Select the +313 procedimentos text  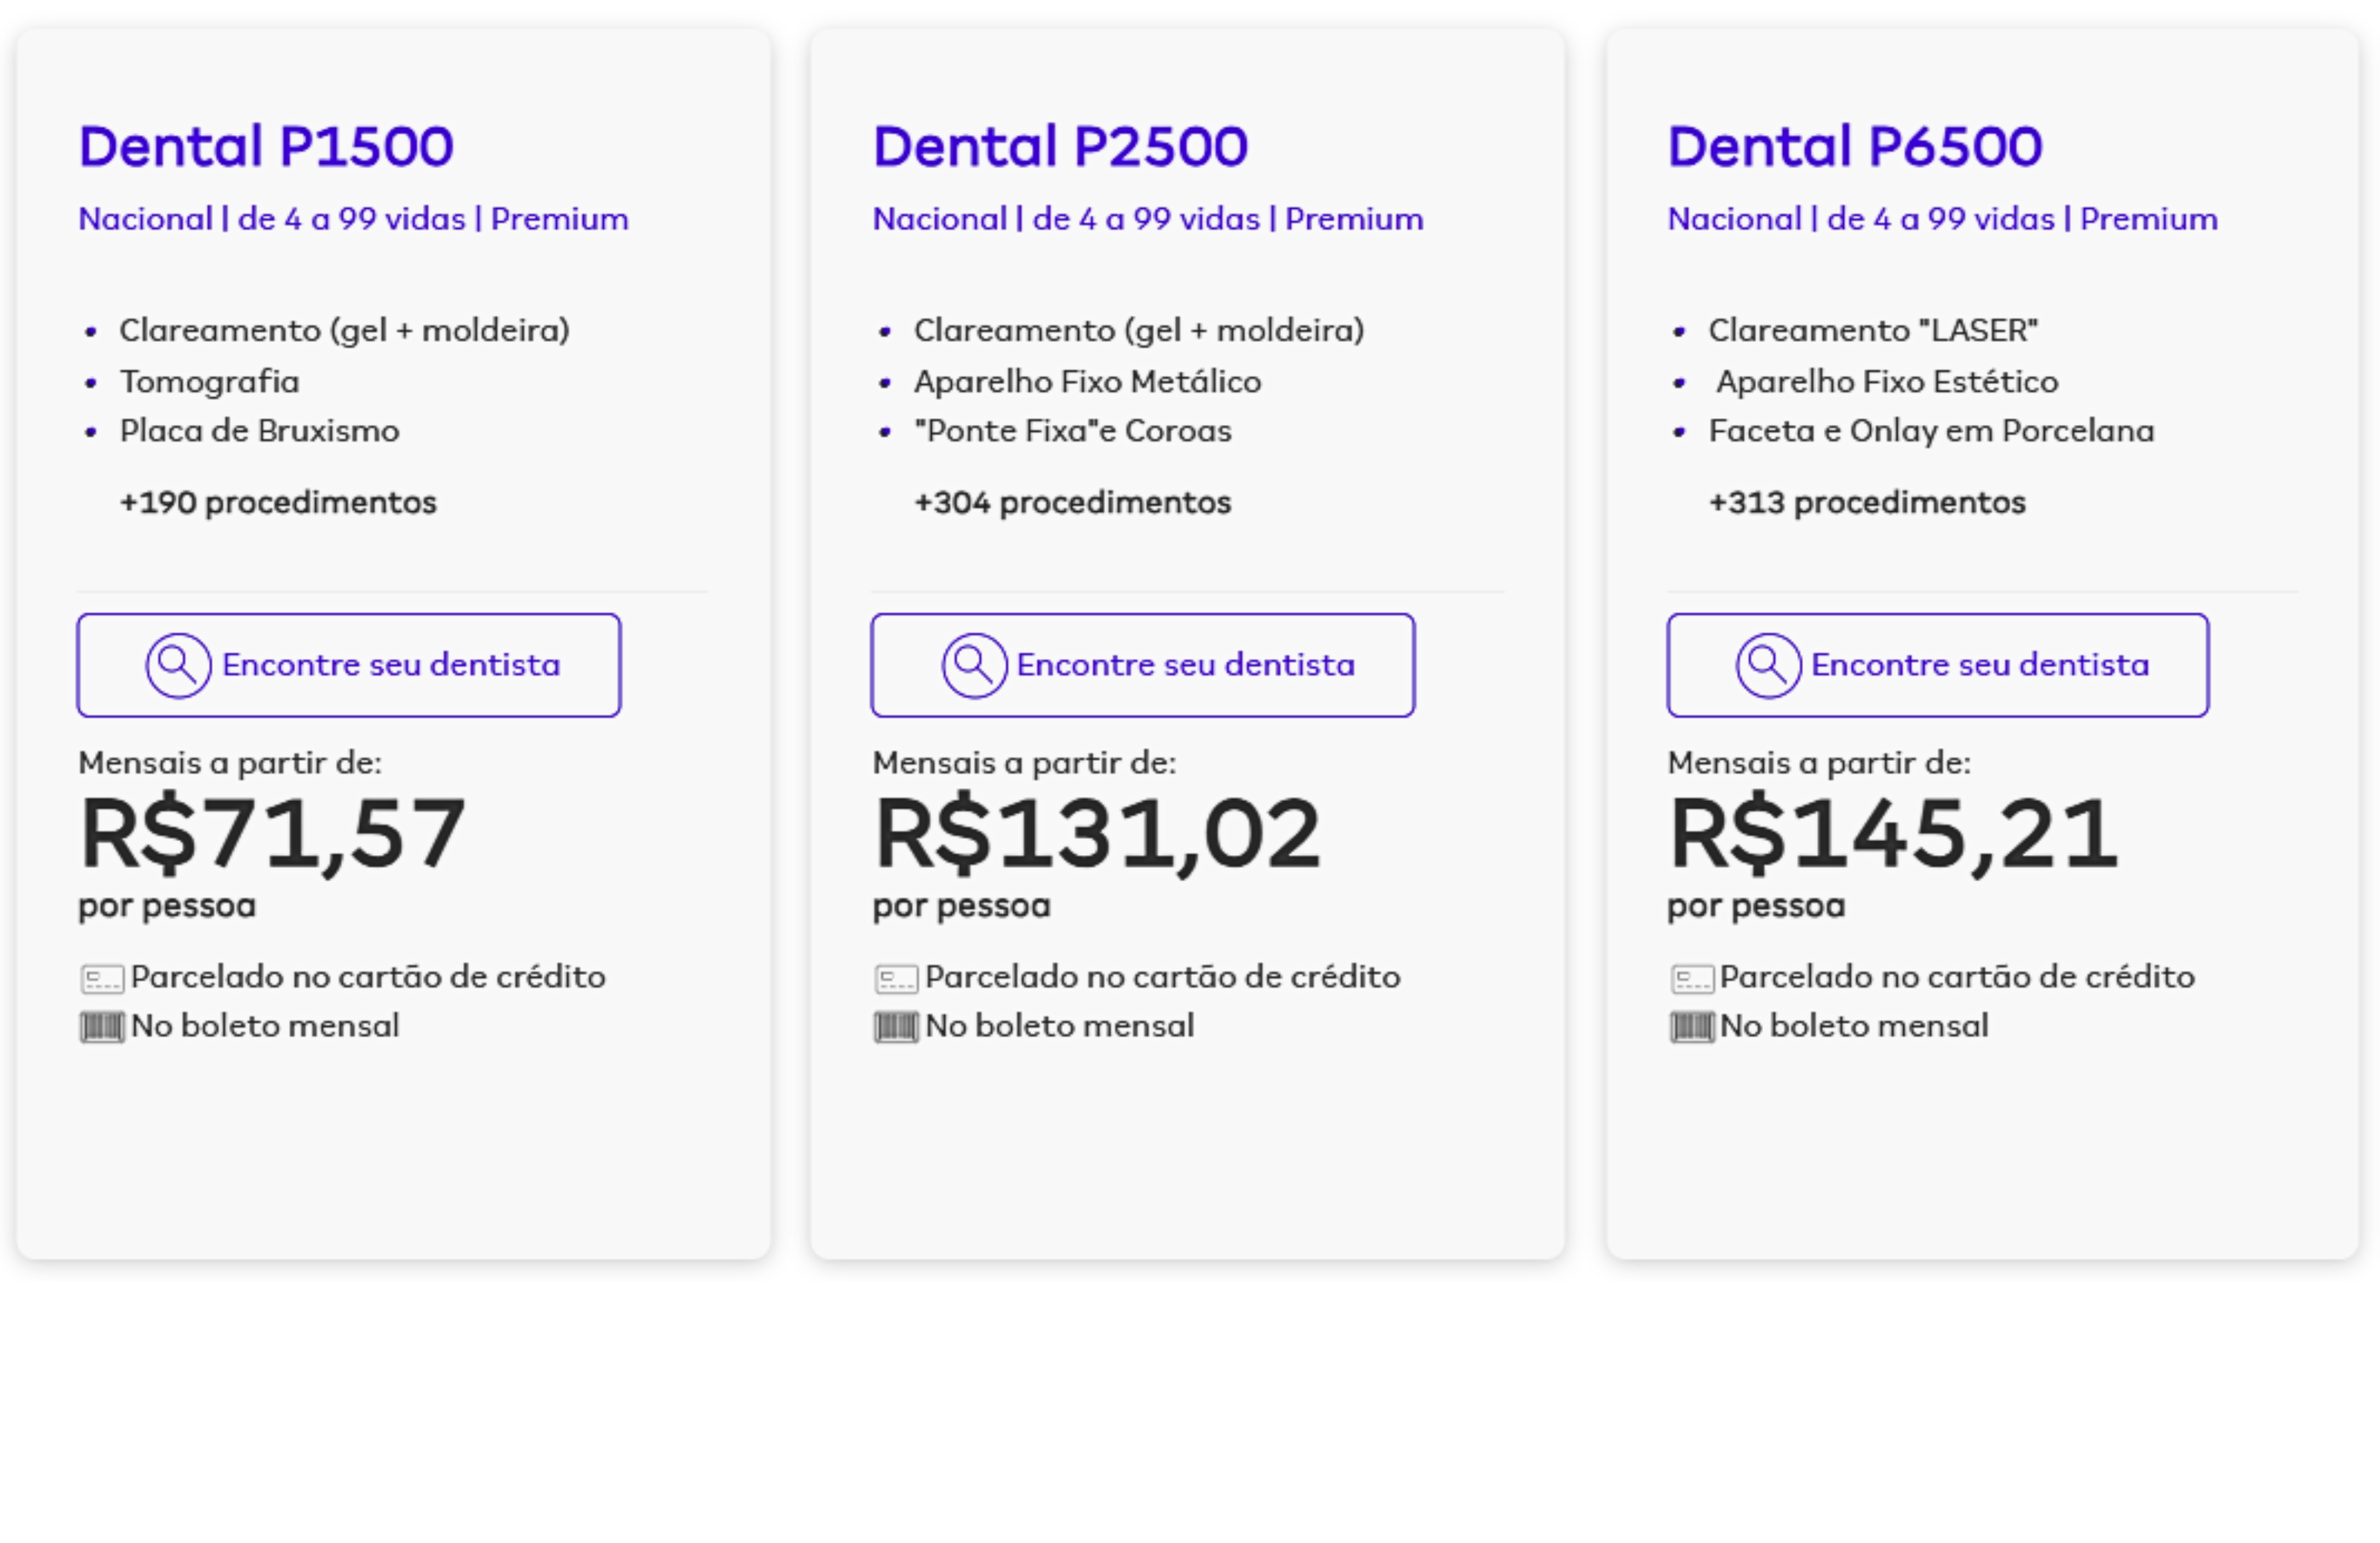coord(1867,502)
